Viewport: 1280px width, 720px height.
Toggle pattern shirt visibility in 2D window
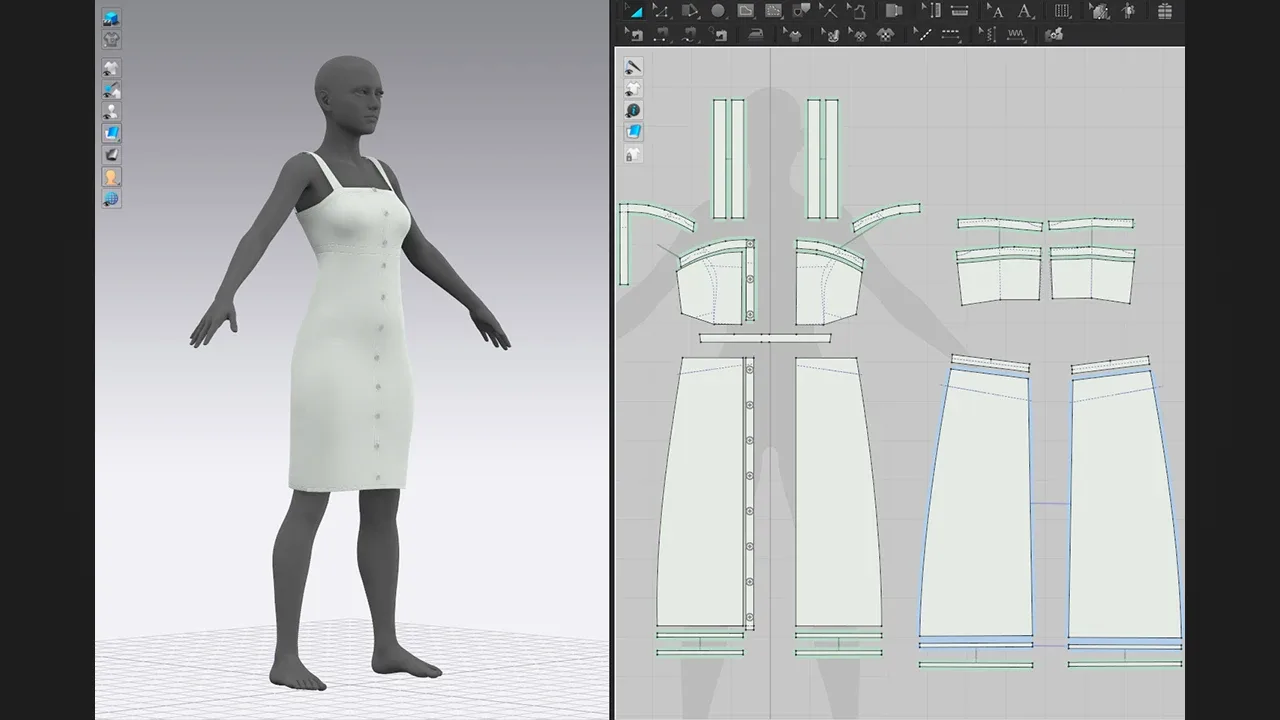tap(633, 88)
